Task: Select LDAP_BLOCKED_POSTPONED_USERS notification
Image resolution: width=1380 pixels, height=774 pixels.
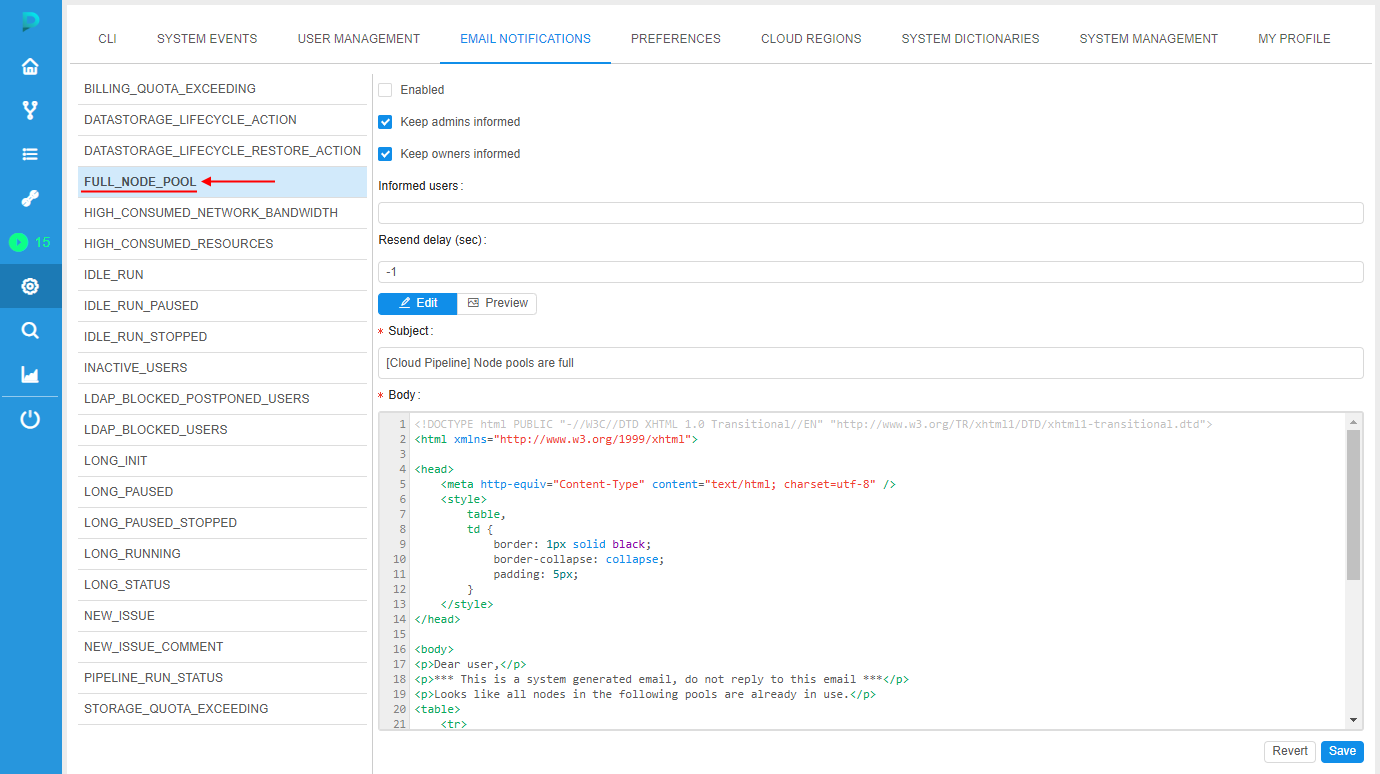Action: [x=222, y=399]
